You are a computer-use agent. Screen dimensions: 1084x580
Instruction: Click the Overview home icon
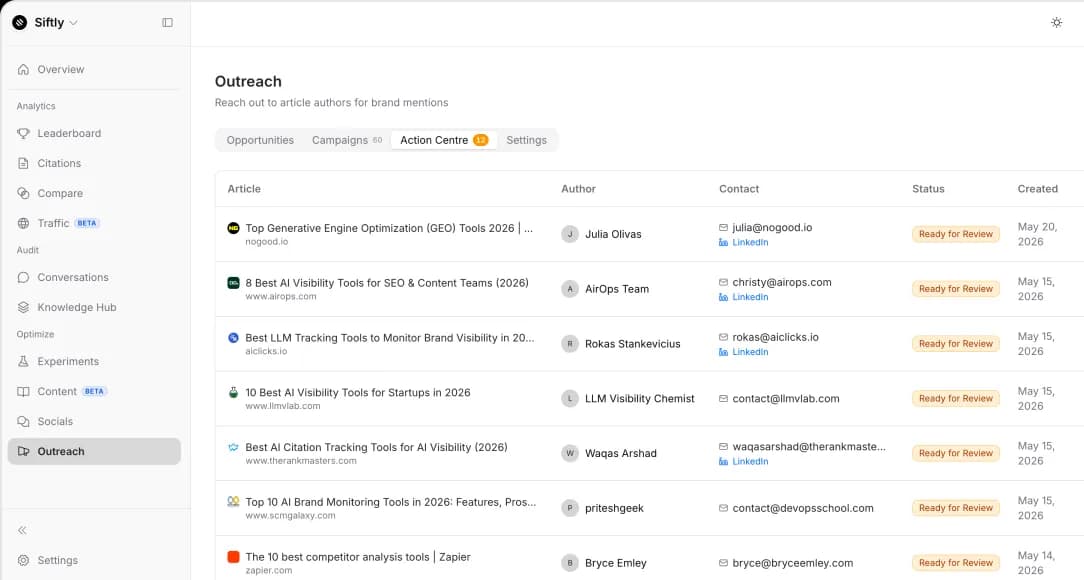coord(23,69)
